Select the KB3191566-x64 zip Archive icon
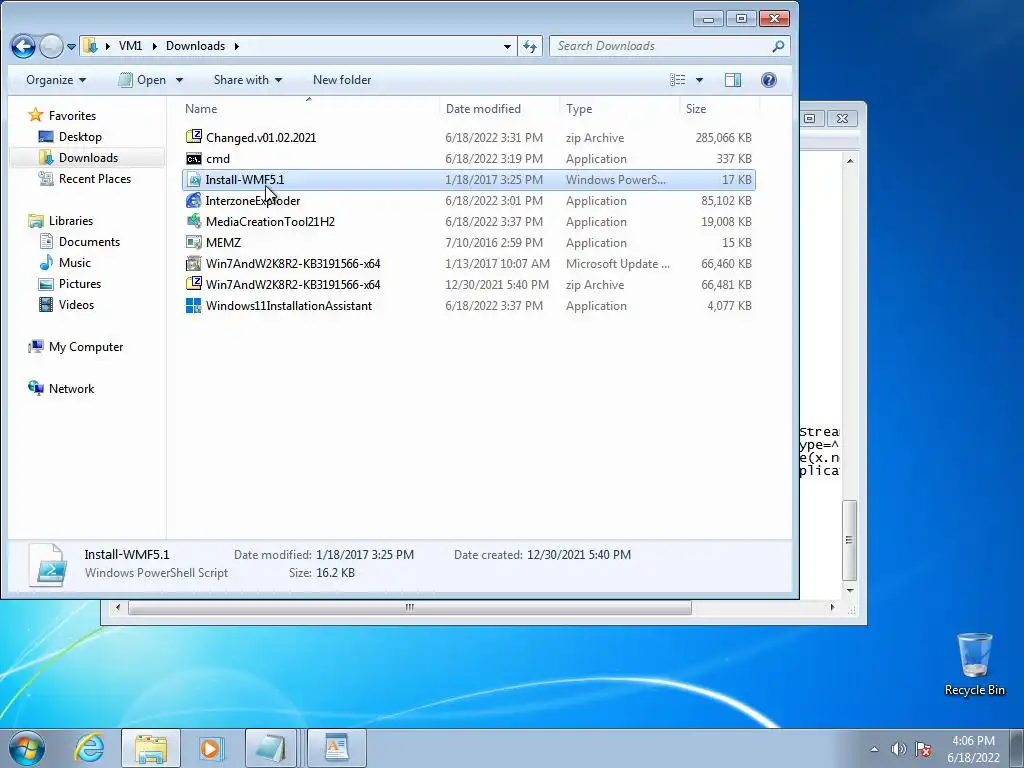 pos(193,284)
